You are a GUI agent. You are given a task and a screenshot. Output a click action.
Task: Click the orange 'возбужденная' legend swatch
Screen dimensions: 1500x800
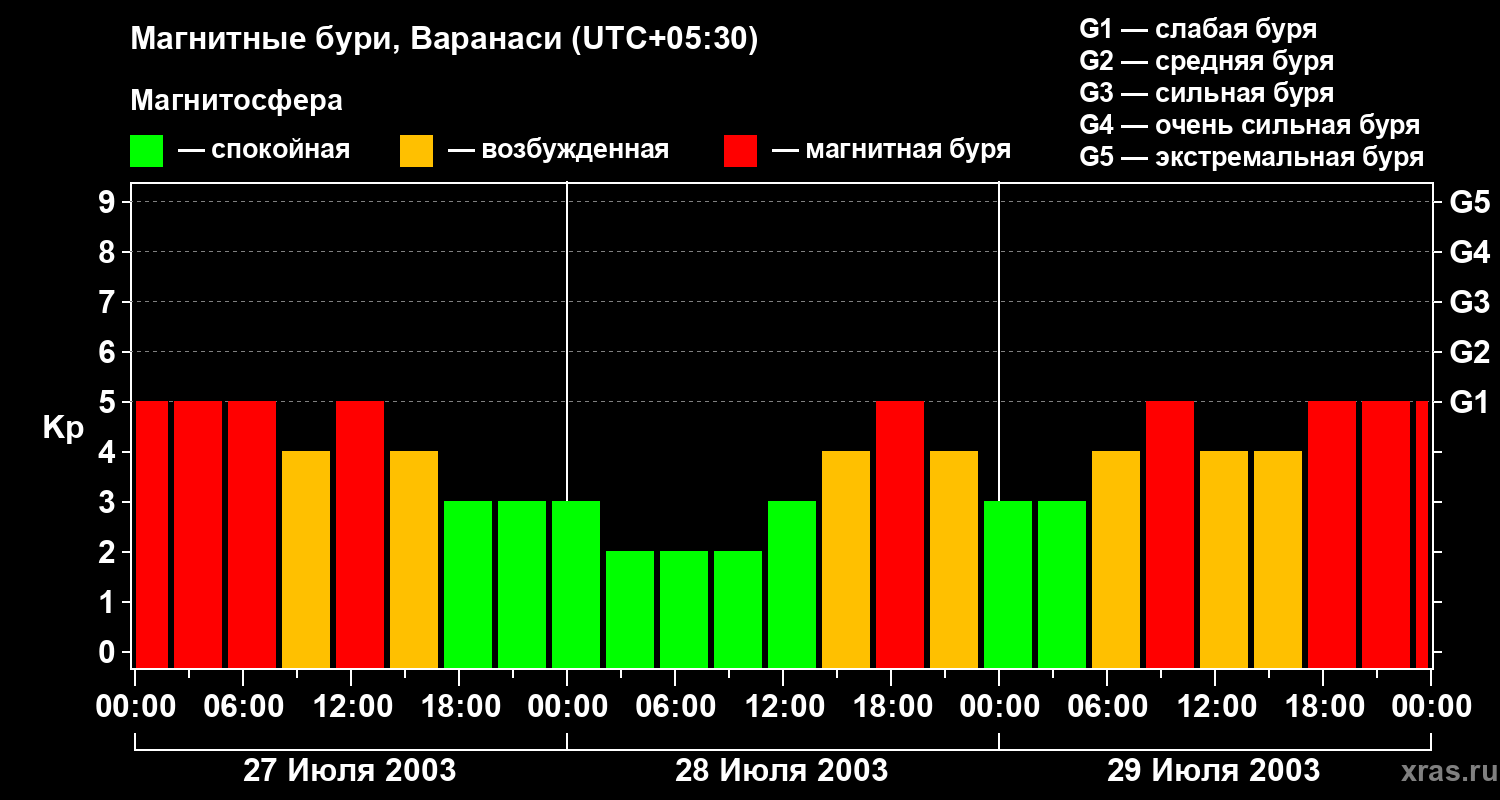coord(416,151)
